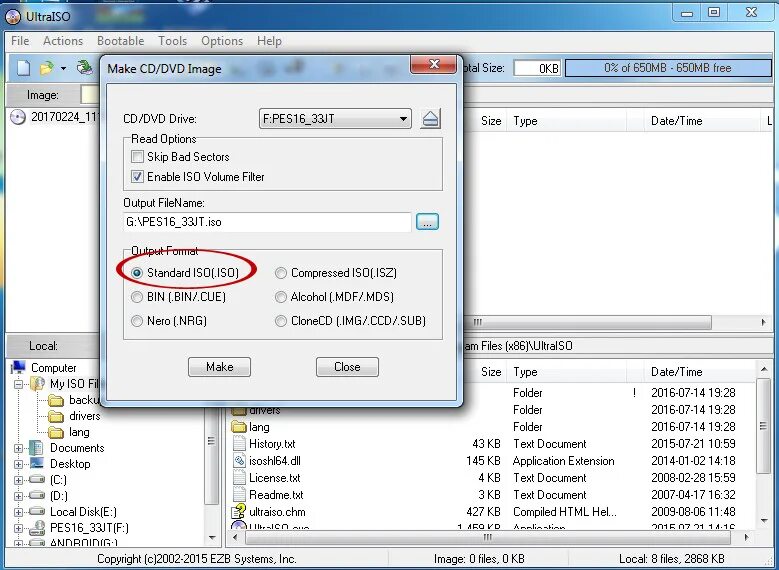The height and width of the screenshot is (570, 779).
Task: Click the lang folder icon in tree
Action: 56,432
